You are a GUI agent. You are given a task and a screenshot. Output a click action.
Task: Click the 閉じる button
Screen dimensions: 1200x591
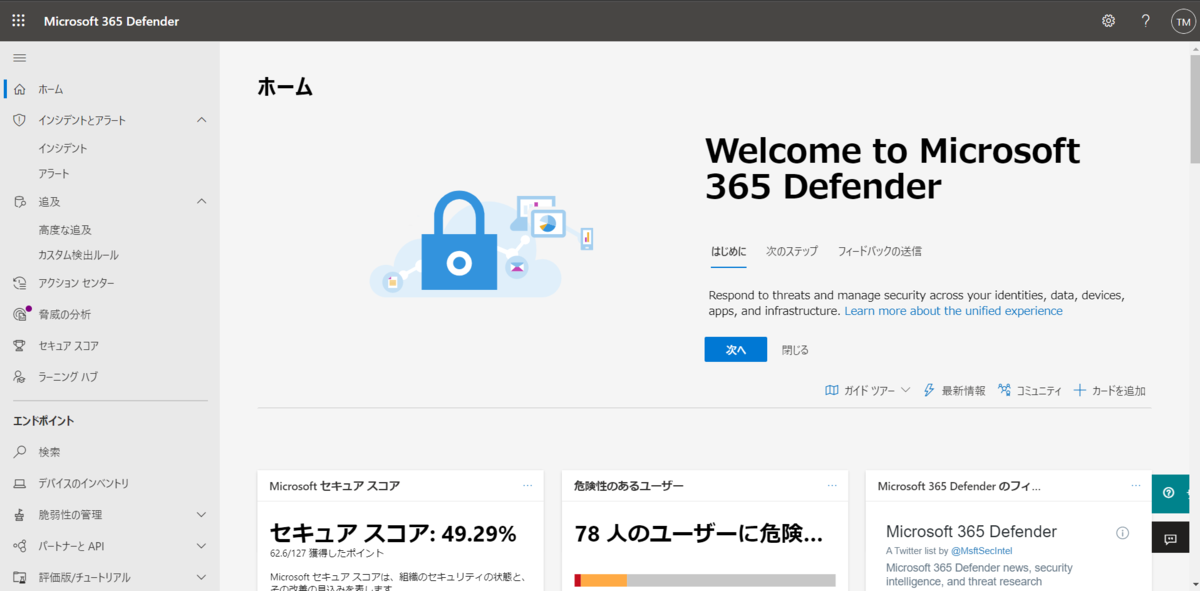[795, 350]
